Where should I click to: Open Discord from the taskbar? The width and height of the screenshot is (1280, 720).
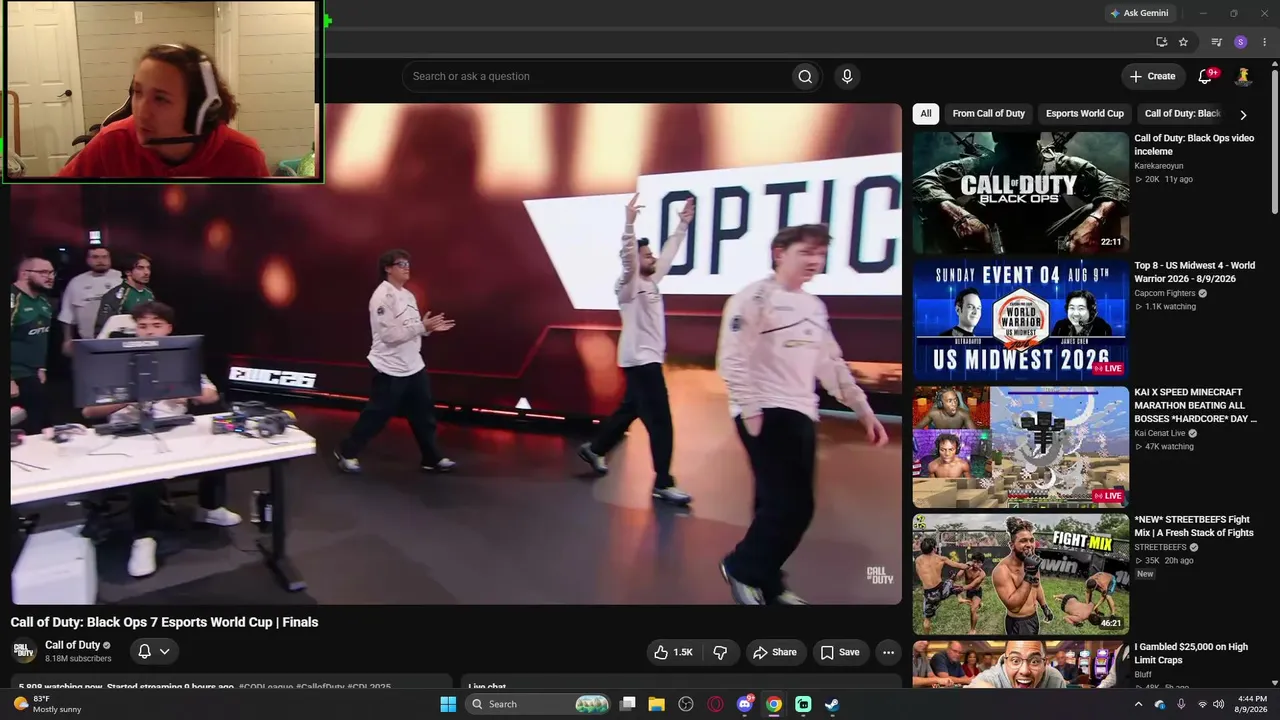point(745,704)
